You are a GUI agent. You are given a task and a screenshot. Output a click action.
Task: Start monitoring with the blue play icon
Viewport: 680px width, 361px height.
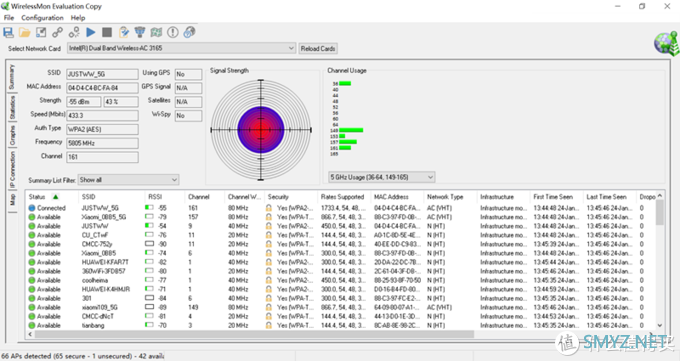91,32
